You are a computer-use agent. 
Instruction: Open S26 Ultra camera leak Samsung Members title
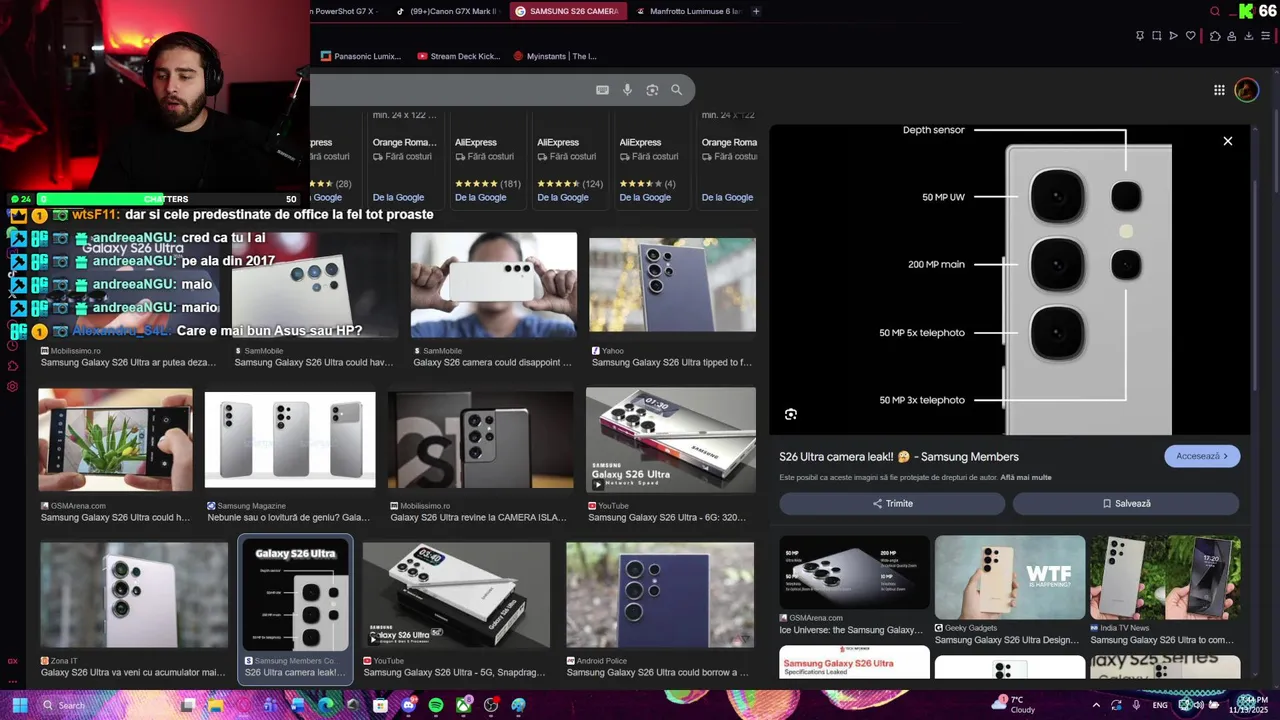899,457
